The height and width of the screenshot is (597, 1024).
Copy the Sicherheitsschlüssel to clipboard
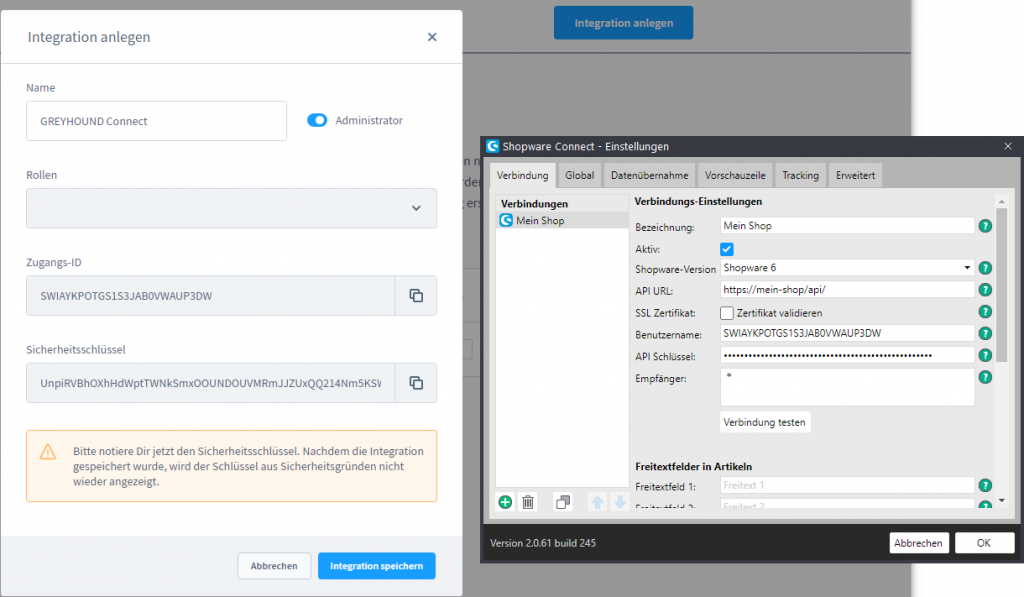pos(416,383)
